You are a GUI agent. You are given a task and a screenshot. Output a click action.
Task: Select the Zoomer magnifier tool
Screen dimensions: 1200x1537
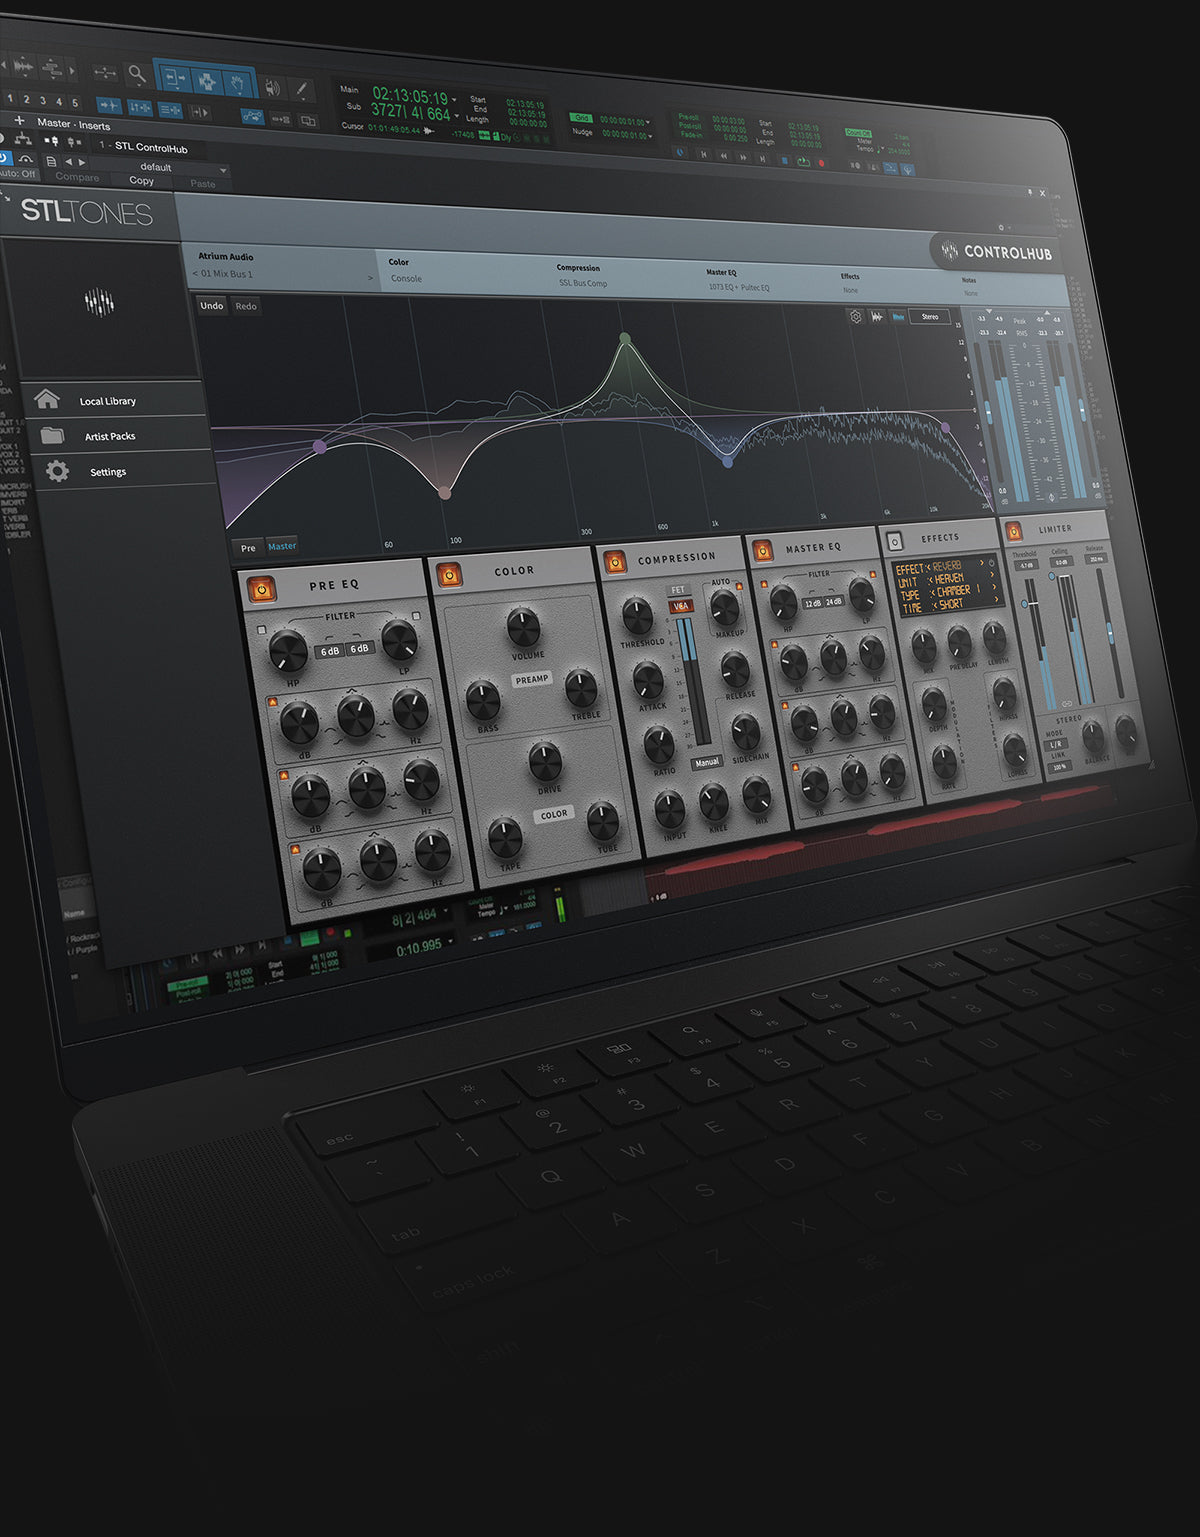(x=136, y=73)
